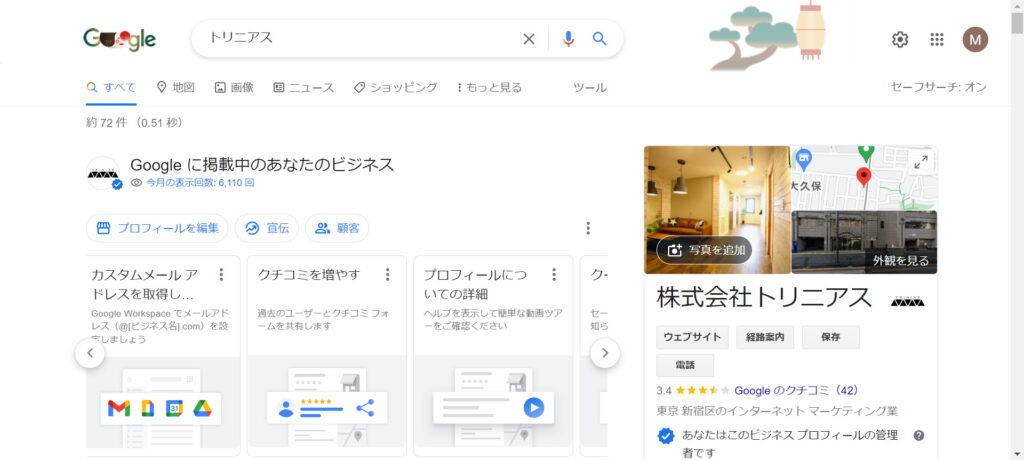Click 約 72 件 result count text
Viewport: 1024px width, 460px height.
[134, 122]
